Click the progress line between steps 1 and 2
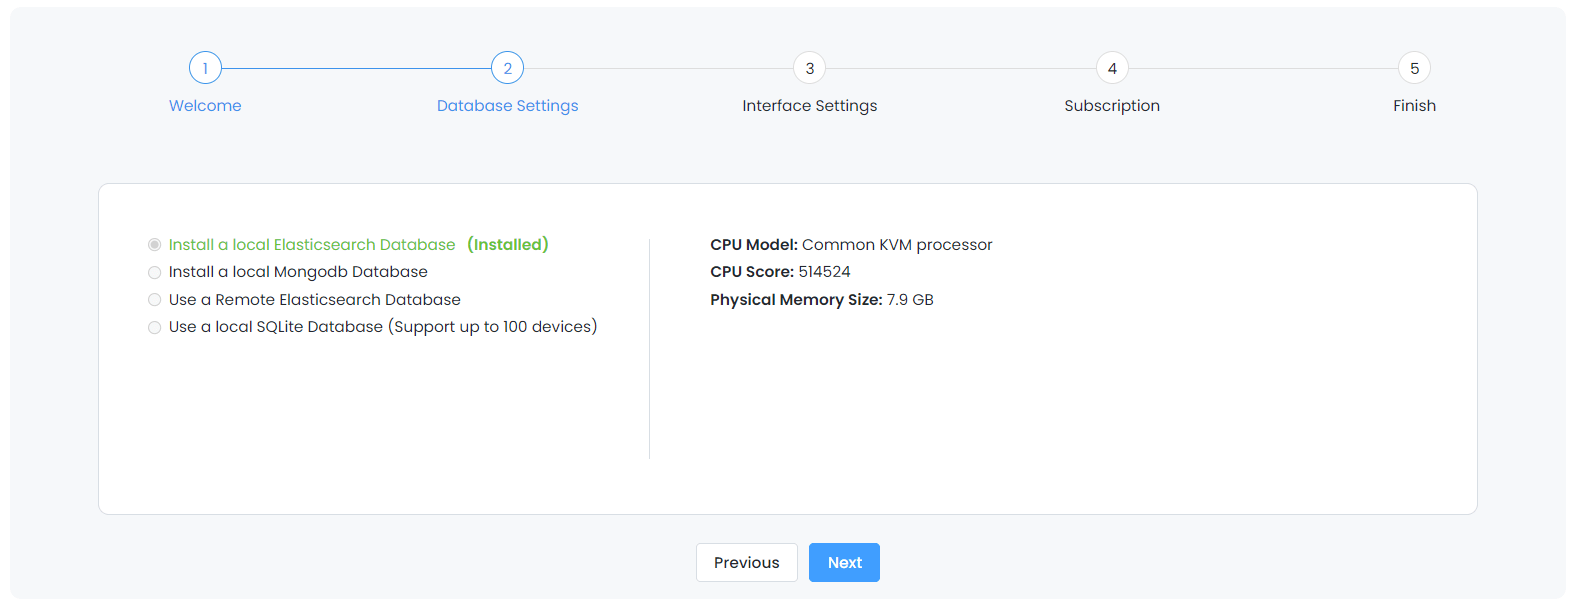Viewport: 1577px width, 610px height. click(356, 67)
